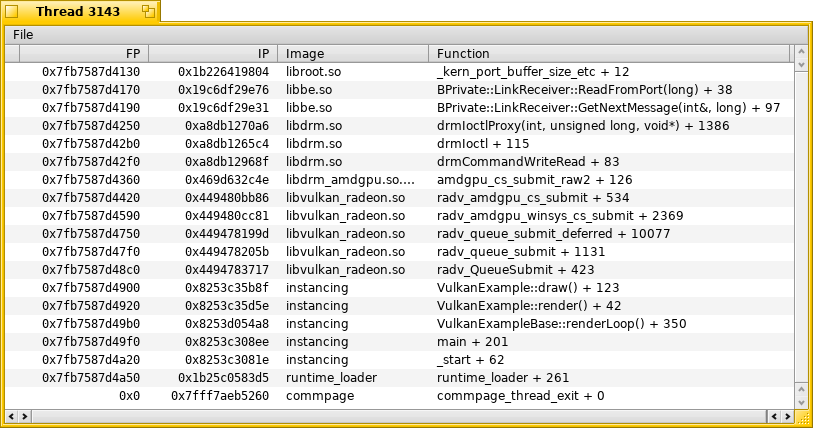
Task: Click the libroot.so image cell
Action: pos(313,72)
